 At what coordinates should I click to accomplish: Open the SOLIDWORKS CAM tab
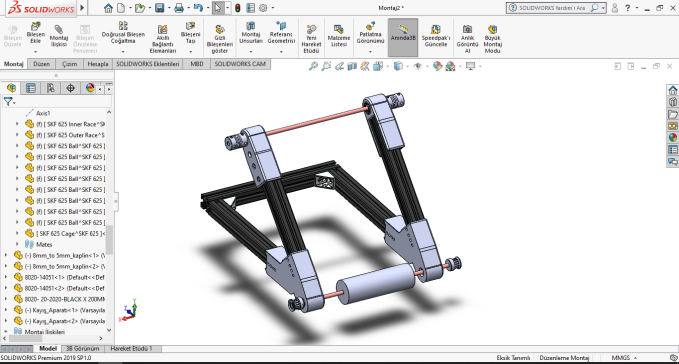240,64
